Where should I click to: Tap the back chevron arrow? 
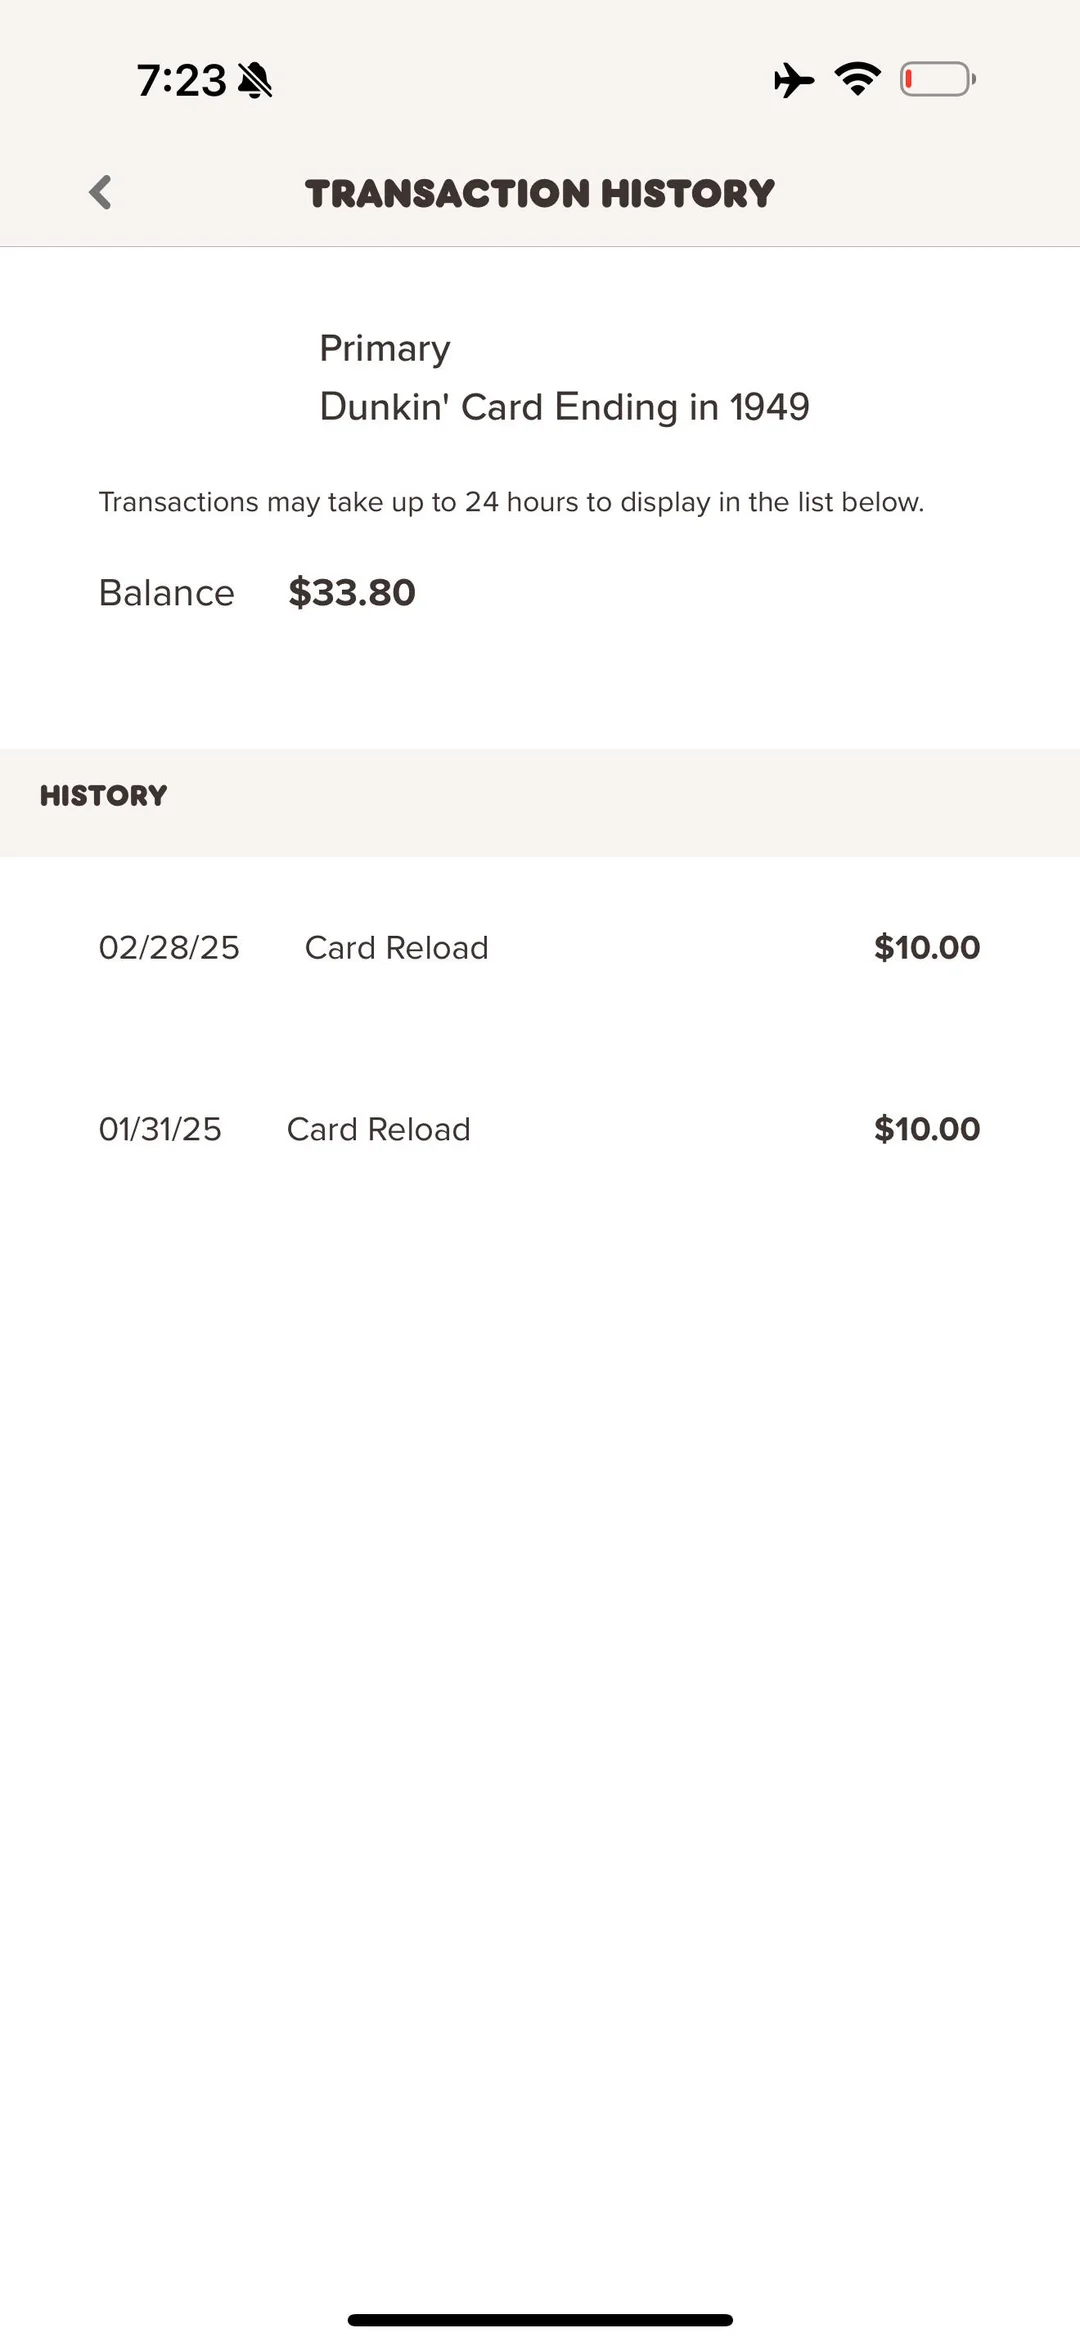point(100,192)
